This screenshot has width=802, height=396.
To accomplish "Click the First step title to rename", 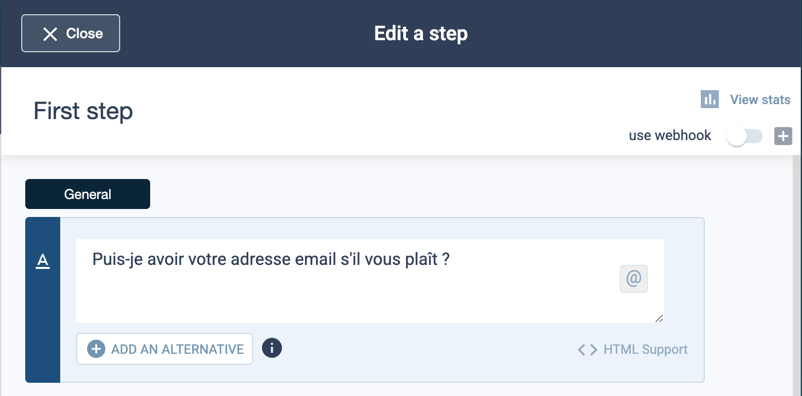I will [83, 111].
